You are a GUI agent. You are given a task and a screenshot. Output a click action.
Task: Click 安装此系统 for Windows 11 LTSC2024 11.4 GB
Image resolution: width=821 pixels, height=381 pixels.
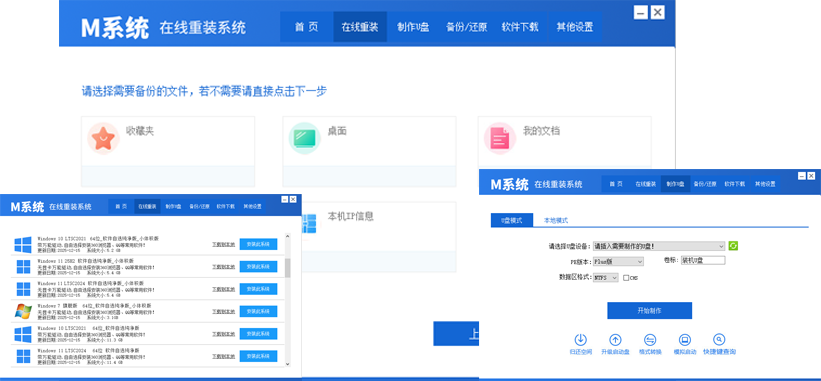258,356
